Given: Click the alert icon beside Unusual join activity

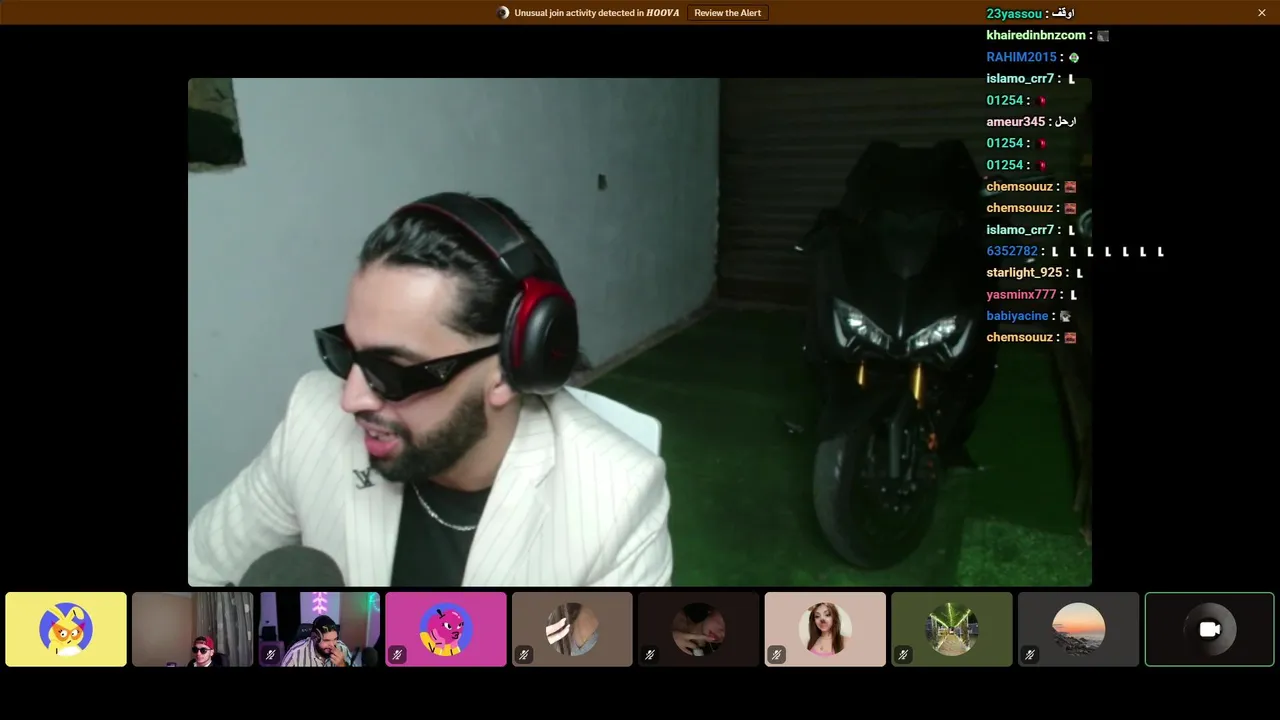Looking at the screenshot, I should tap(503, 13).
